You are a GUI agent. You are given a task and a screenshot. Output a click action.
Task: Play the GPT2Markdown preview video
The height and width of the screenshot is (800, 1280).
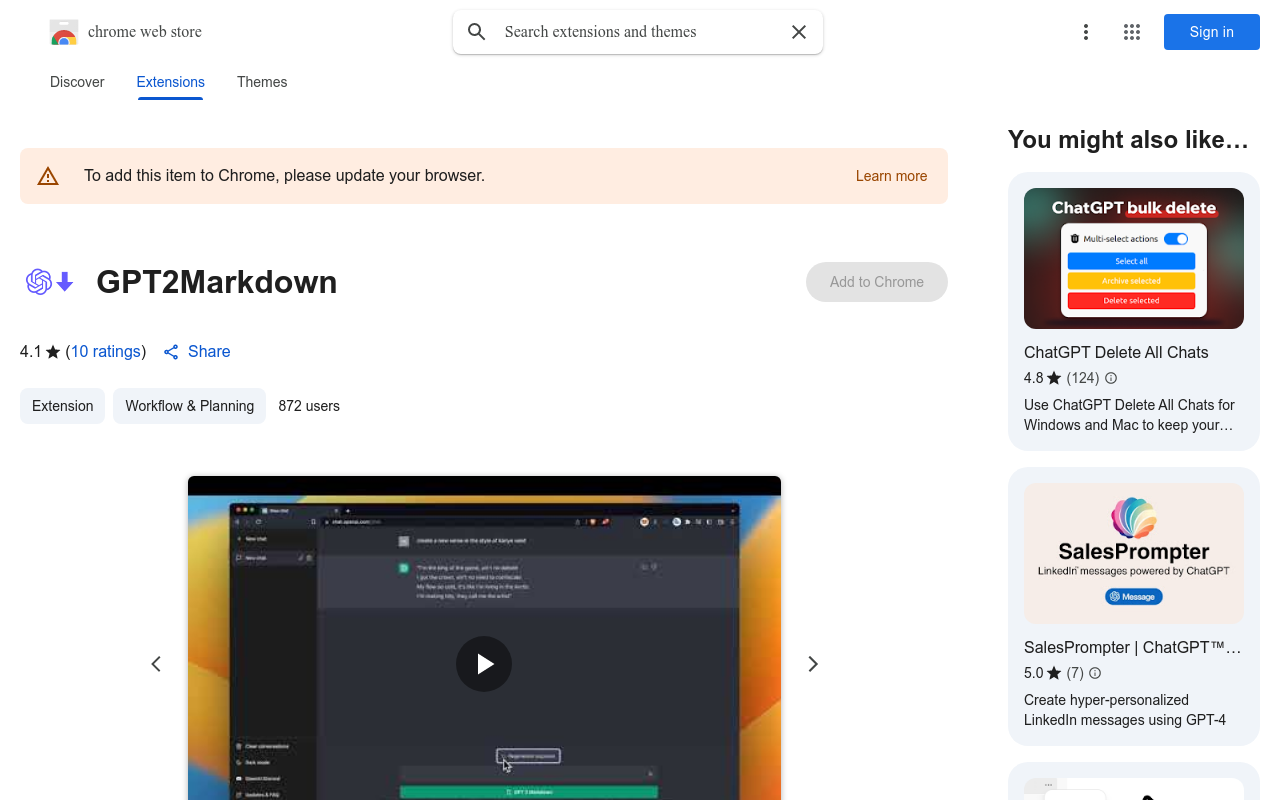point(484,664)
